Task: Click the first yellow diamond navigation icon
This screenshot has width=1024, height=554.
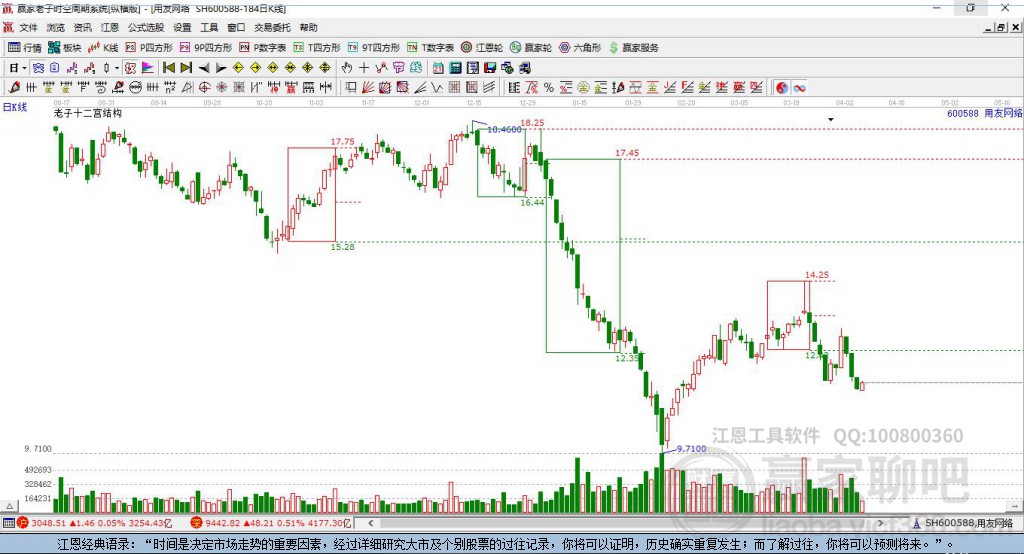Action: coord(238,68)
